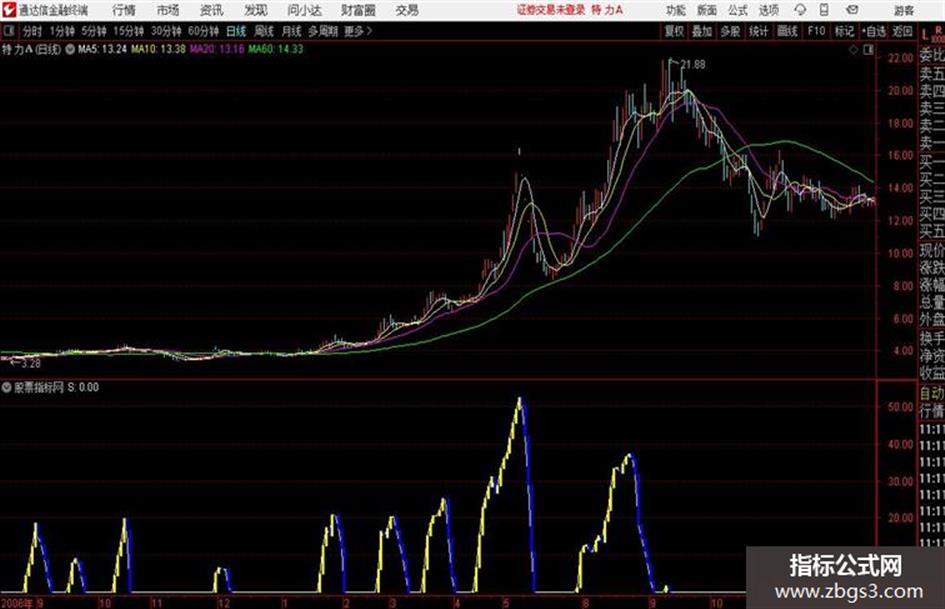Open MA indicator settings round arrow icon
Viewport: 945px width, 609px height.
70,49
